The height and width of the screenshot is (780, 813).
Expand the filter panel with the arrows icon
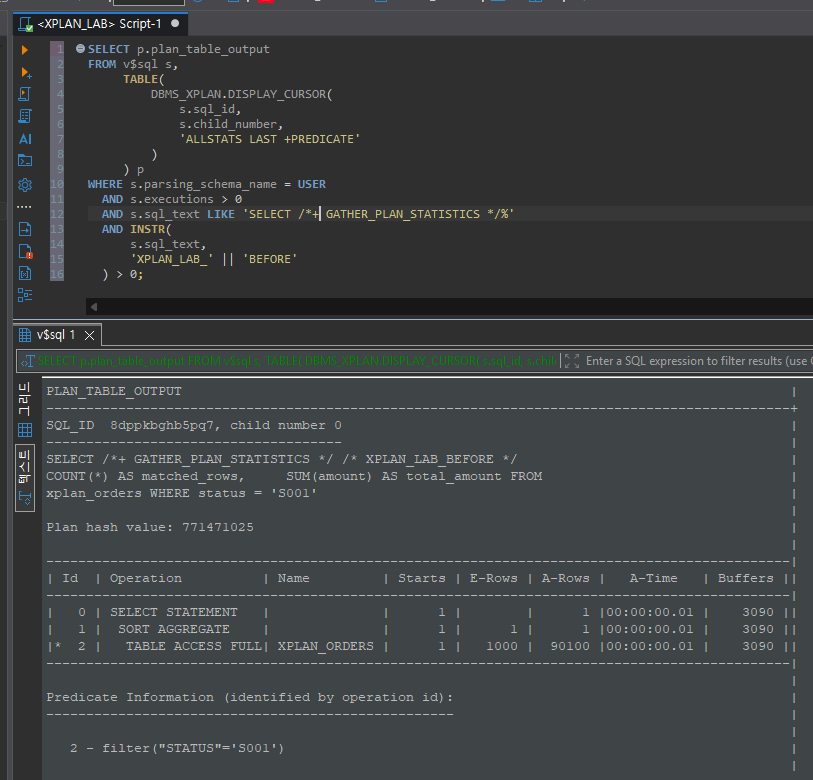pos(571,361)
